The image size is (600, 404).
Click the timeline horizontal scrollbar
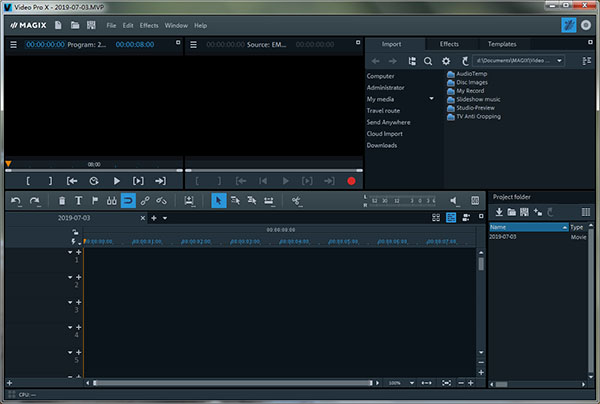click(233, 383)
